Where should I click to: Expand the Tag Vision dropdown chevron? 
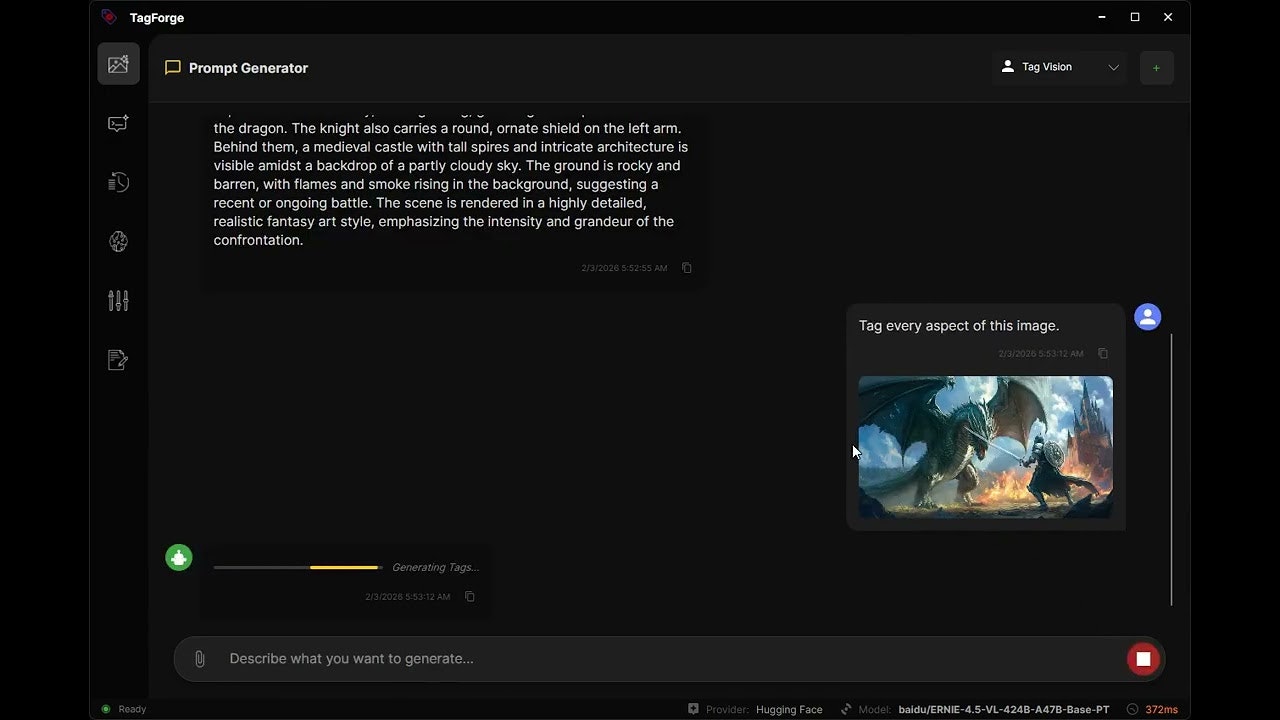click(1113, 67)
